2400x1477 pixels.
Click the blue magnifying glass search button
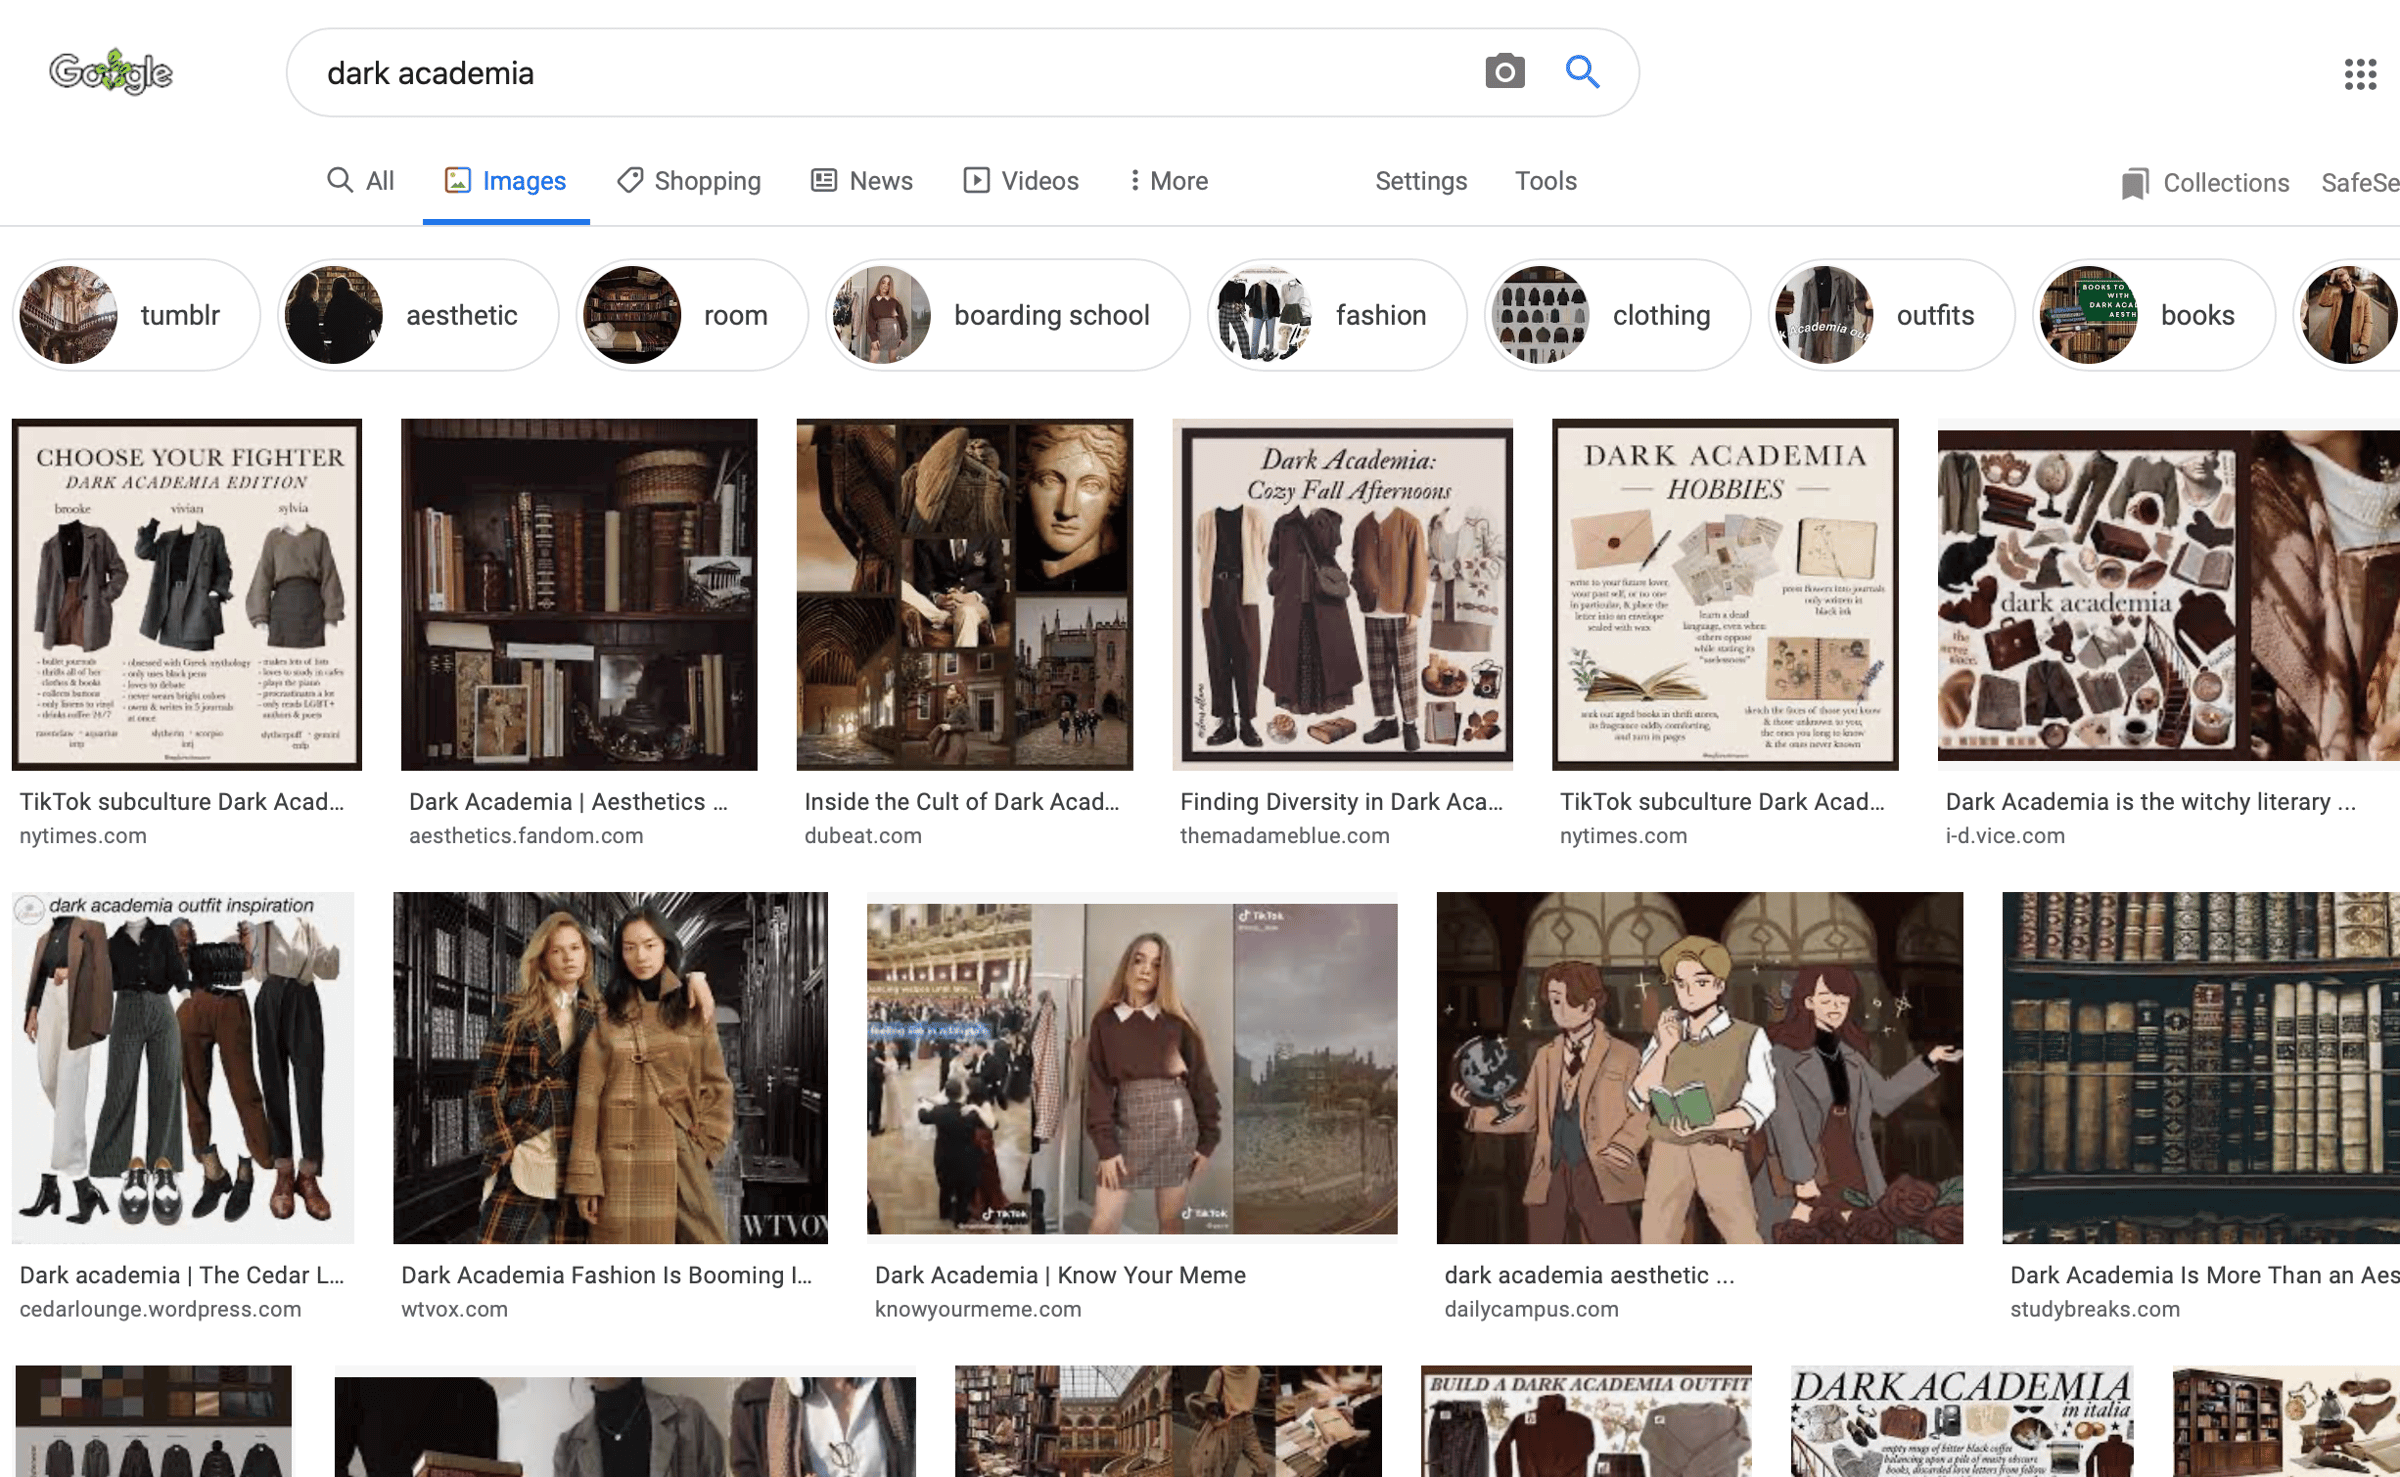tap(1582, 72)
